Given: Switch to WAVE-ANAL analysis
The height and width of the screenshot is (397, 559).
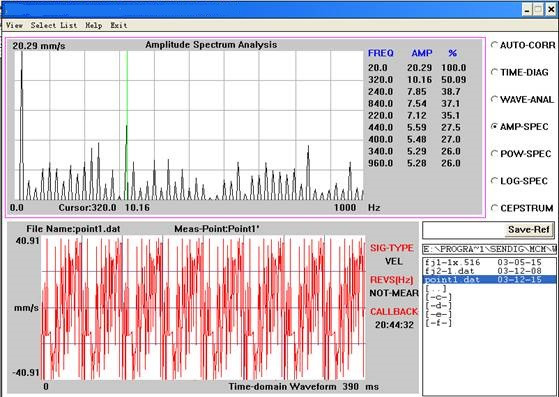Looking at the screenshot, I should click(x=522, y=99).
